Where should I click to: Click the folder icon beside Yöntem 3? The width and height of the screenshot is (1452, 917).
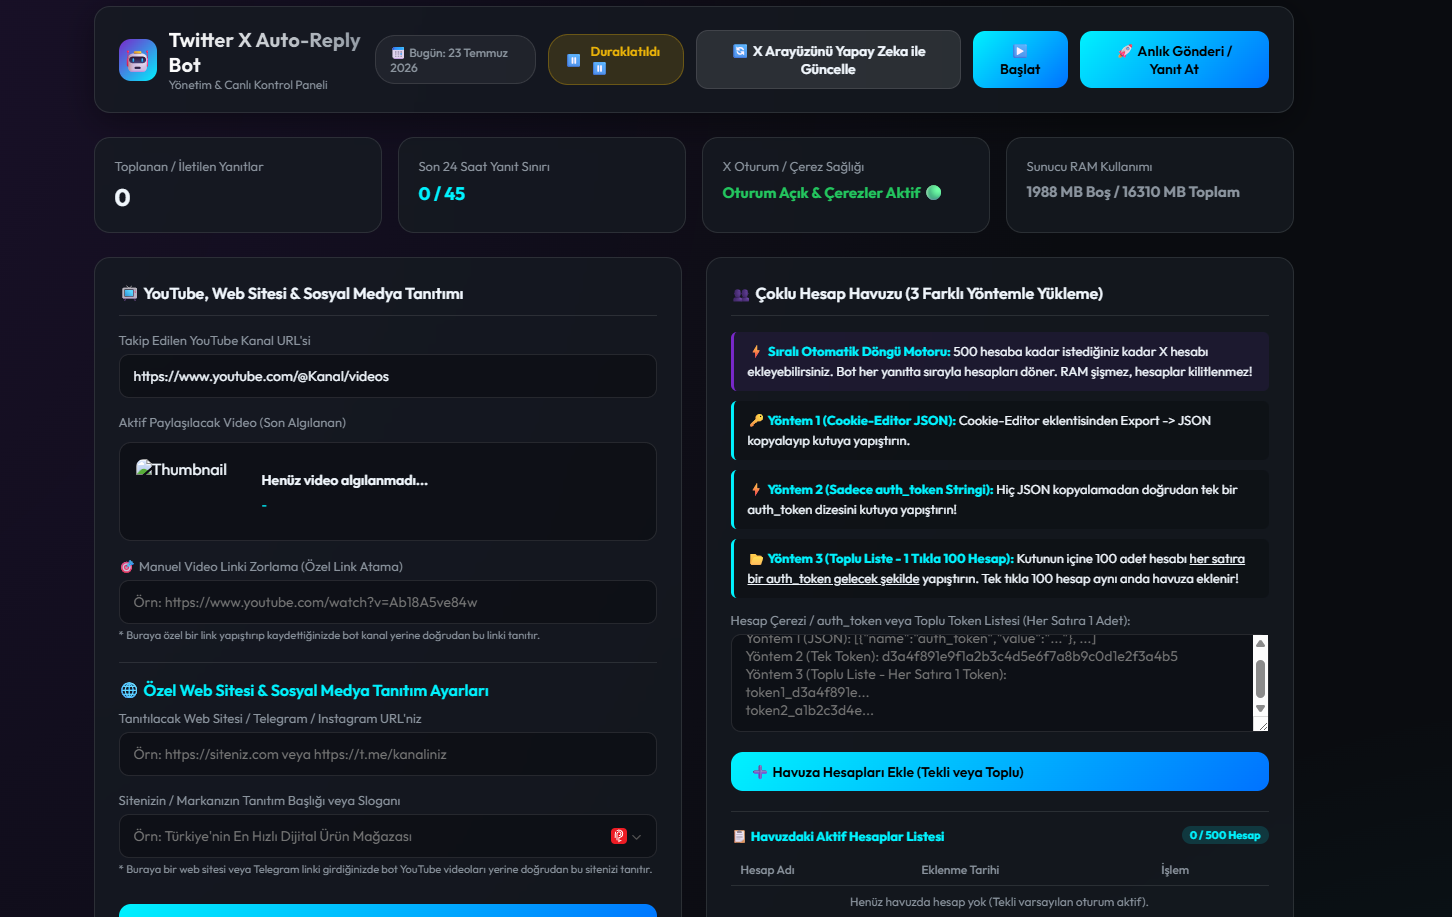(x=756, y=559)
